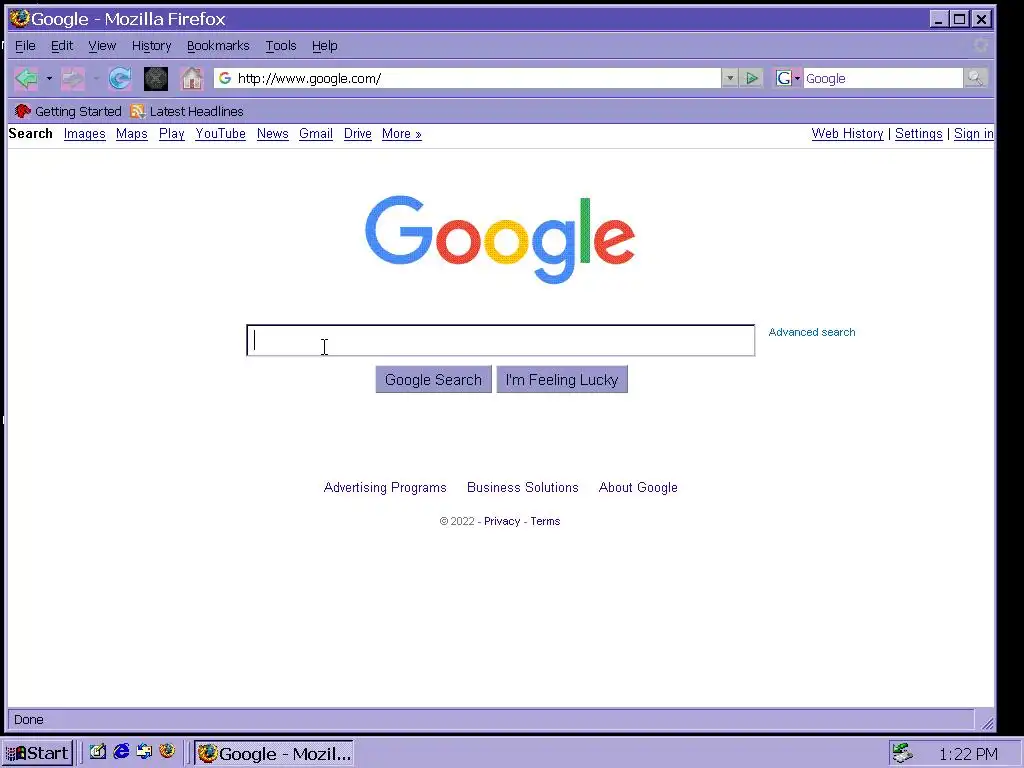This screenshot has width=1024, height=768.
Task: Launch Internet Explorer from quick launch
Action: click(121, 752)
